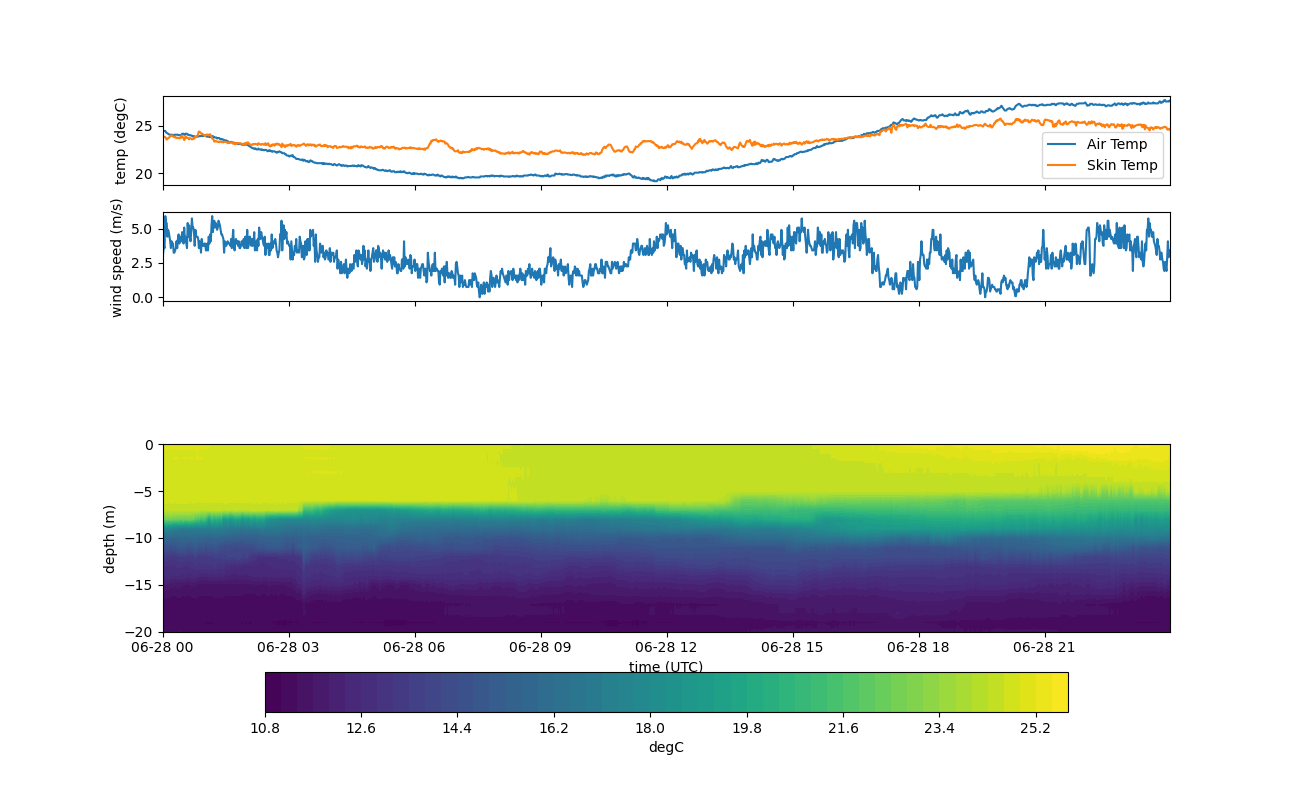Viewport: 1300px width, 800px height.
Task: Click the '06-28 00' time tick label
Action: pos(163,647)
